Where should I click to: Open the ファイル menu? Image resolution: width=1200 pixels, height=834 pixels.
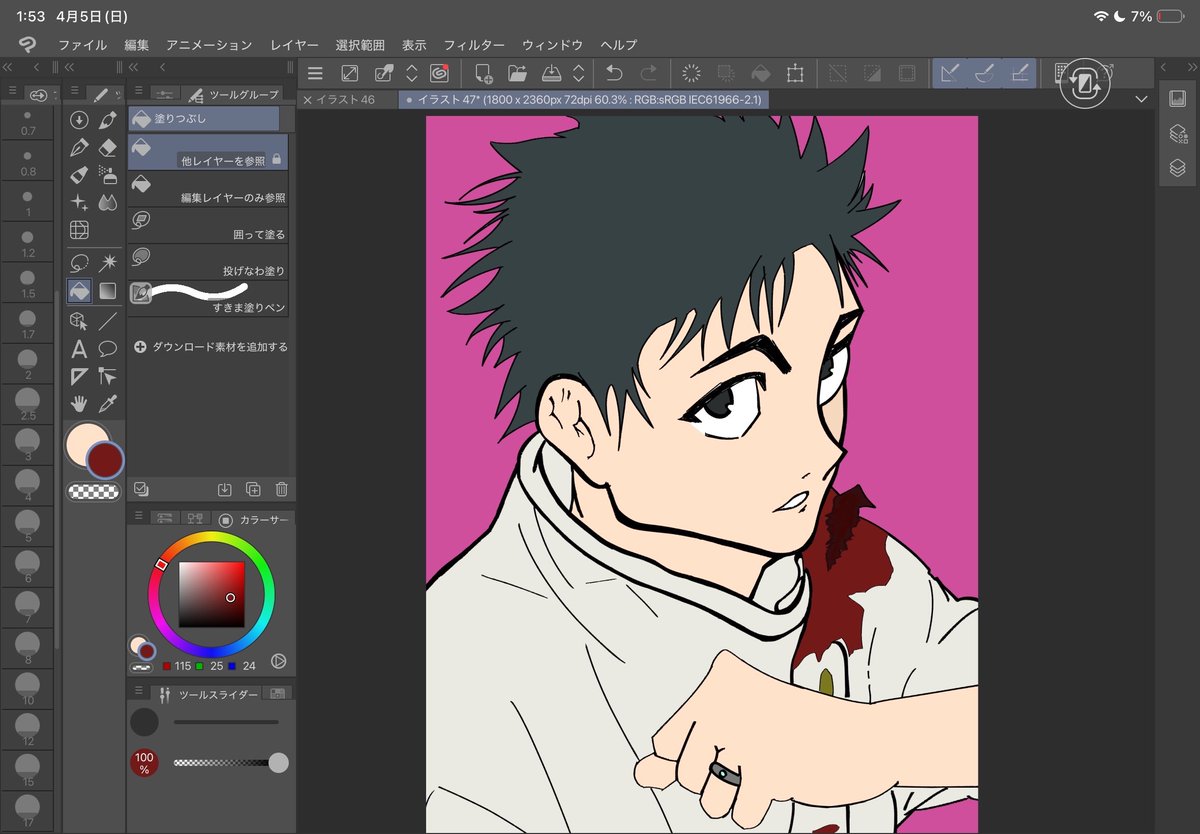coord(82,45)
